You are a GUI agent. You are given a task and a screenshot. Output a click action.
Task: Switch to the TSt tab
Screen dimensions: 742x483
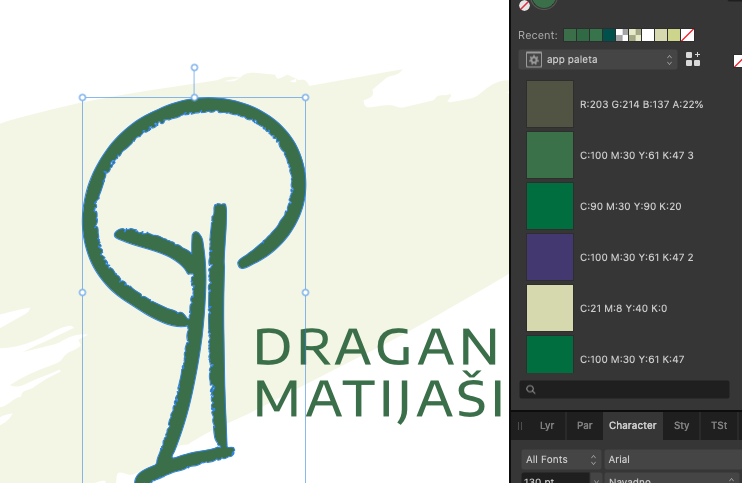coord(719,425)
